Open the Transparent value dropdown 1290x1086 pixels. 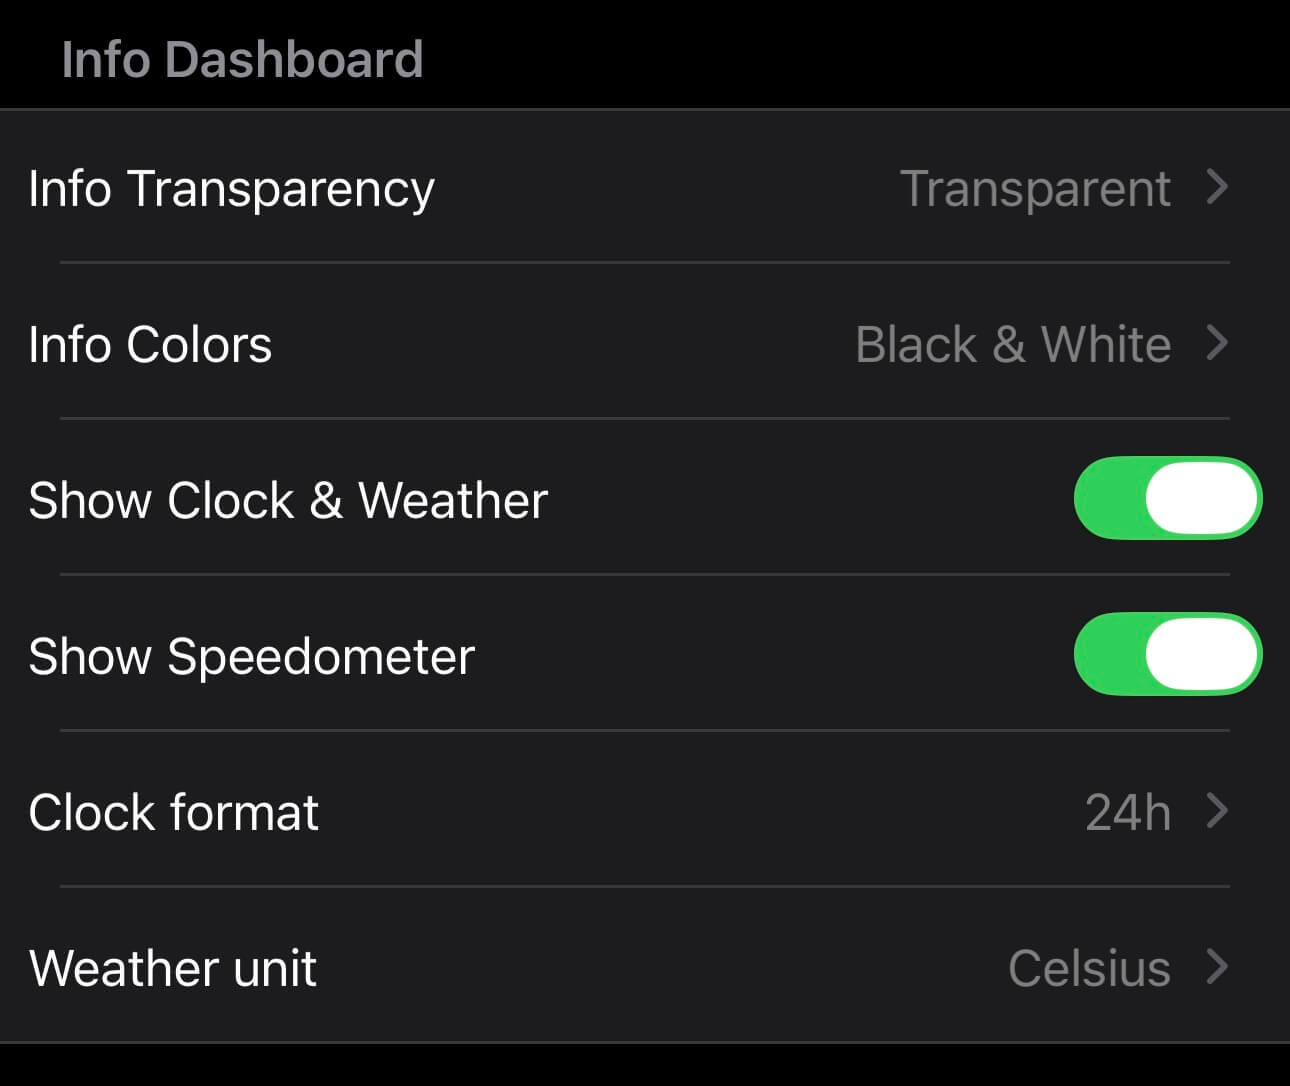point(1035,189)
